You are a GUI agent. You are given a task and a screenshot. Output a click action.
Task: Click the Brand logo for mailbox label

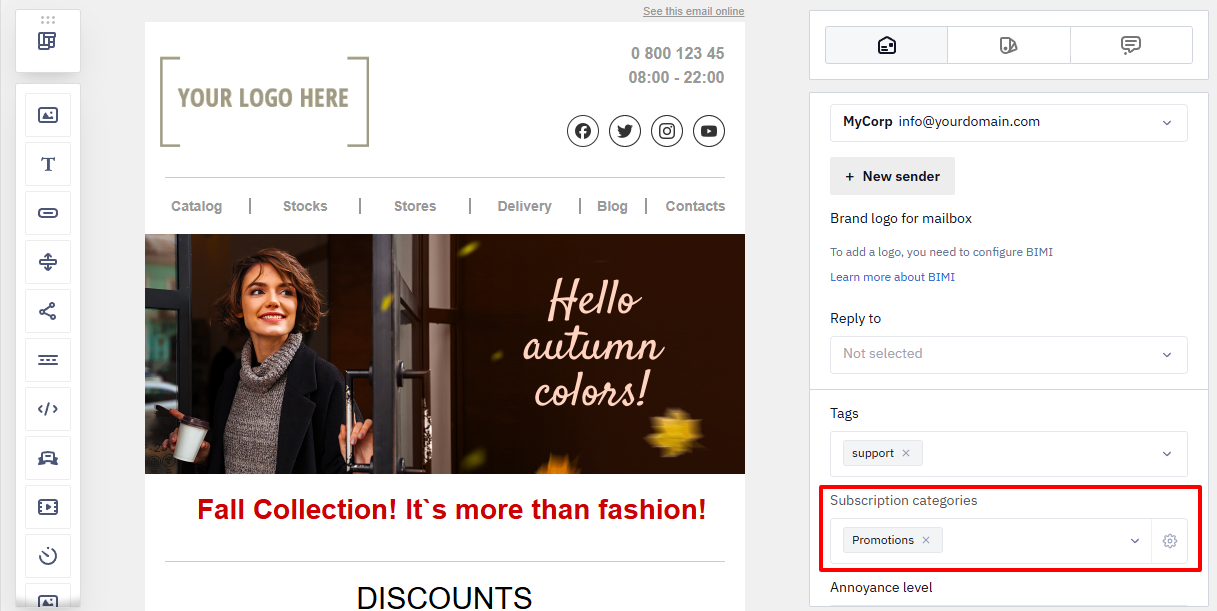pos(901,218)
